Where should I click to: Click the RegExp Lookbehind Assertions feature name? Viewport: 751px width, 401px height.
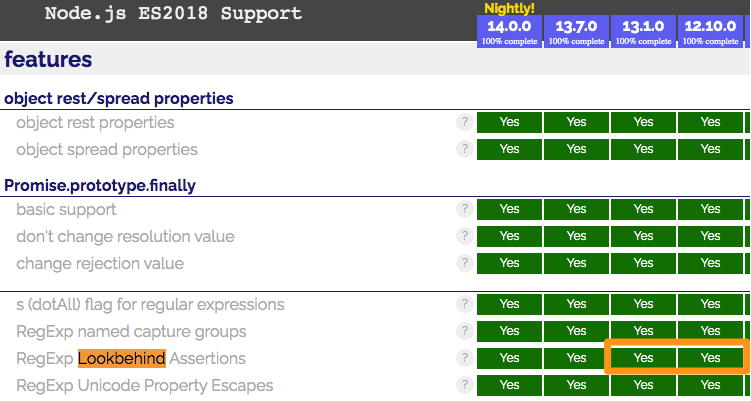coord(131,358)
